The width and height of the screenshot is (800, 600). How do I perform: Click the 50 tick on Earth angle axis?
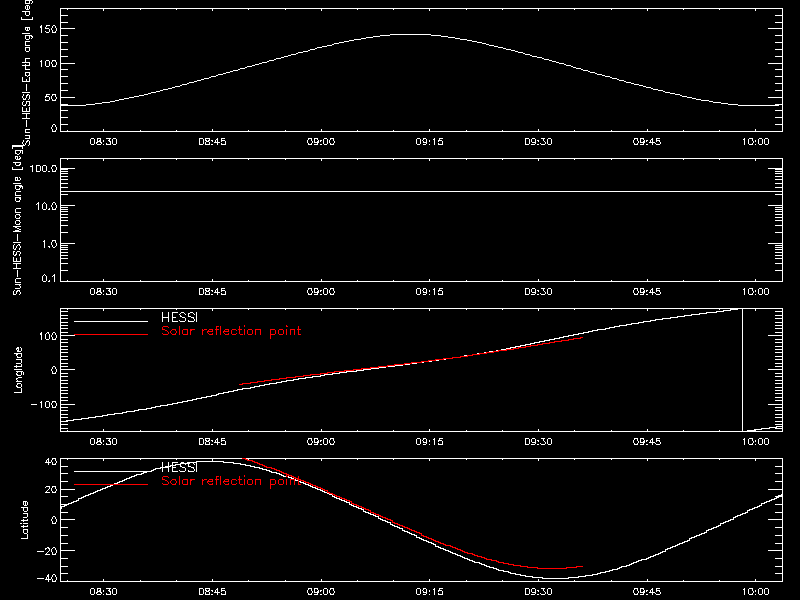click(51, 98)
